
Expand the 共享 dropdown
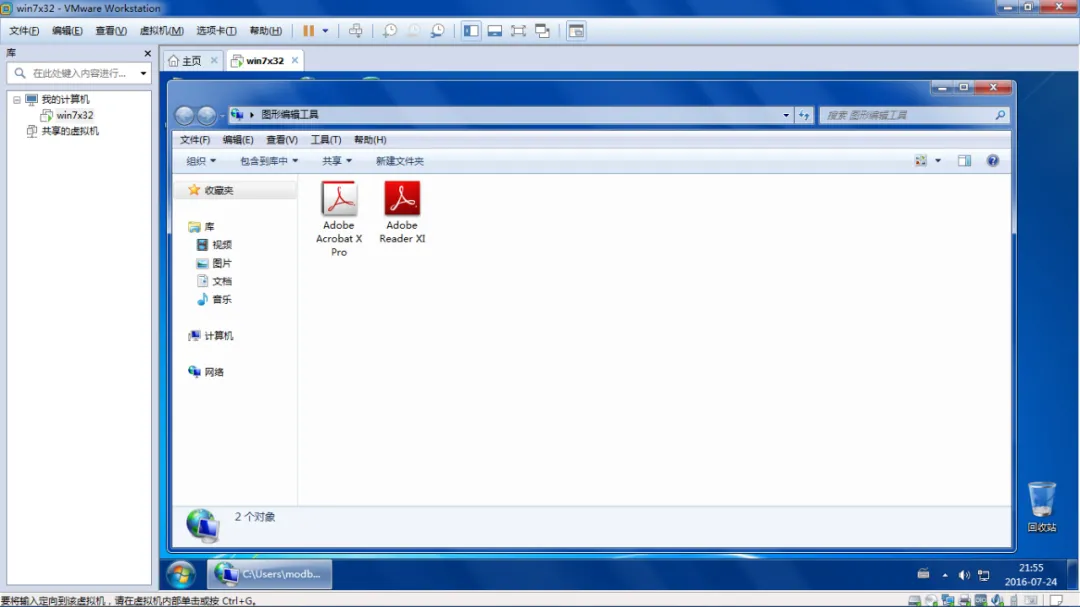(337, 161)
